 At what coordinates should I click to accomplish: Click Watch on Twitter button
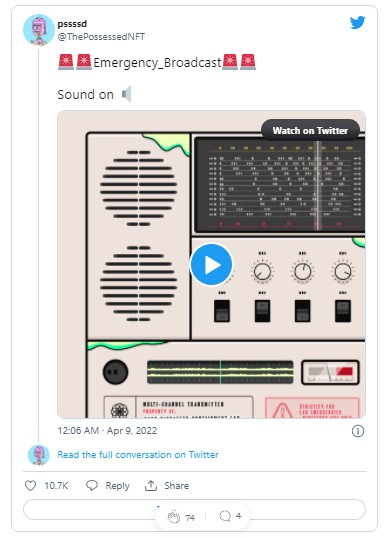pyautogui.click(x=310, y=130)
